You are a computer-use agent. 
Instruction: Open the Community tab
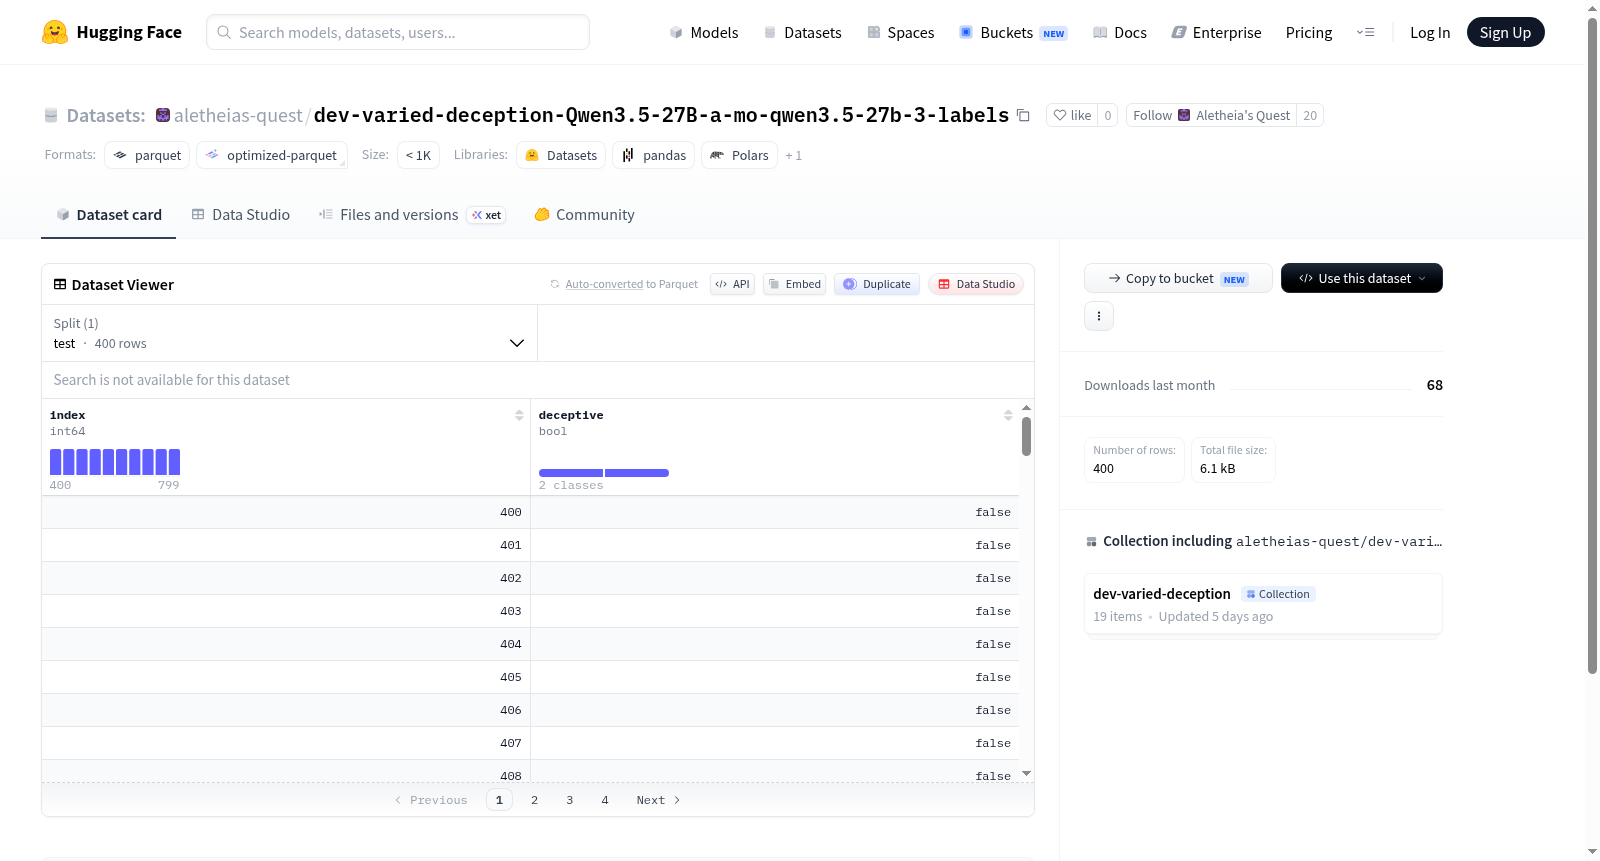tap(584, 215)
